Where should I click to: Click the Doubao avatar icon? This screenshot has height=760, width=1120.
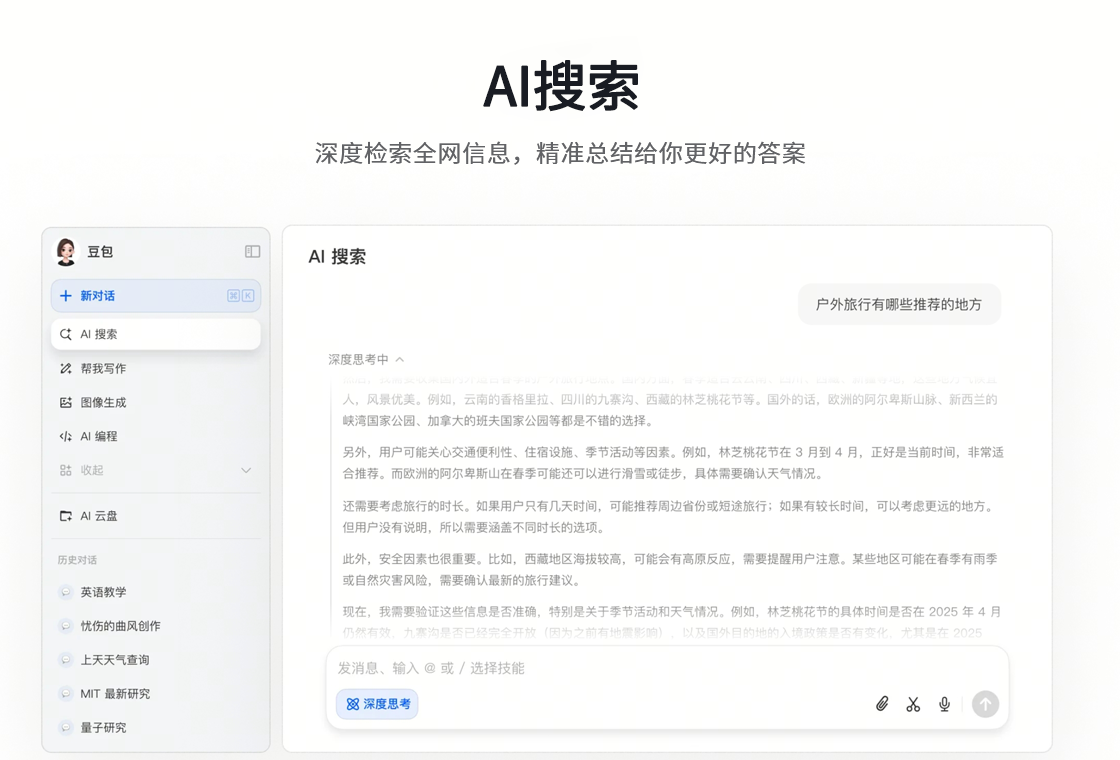click(x=66, y=252)
